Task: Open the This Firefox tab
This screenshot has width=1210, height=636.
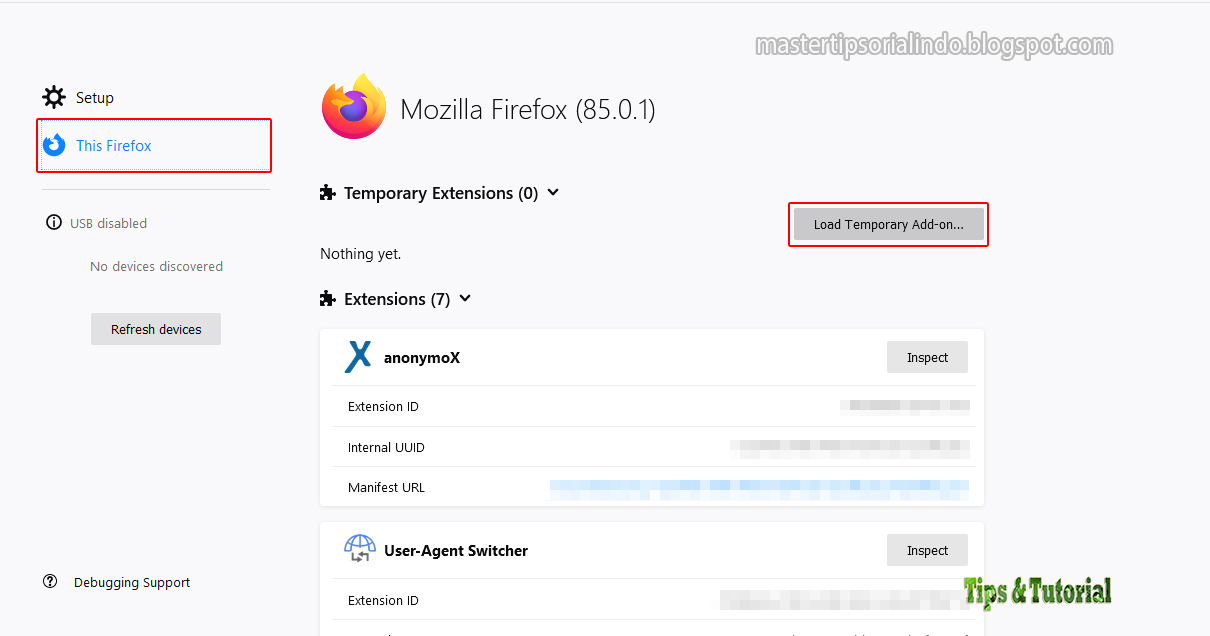Action: [x=114, y=145]
